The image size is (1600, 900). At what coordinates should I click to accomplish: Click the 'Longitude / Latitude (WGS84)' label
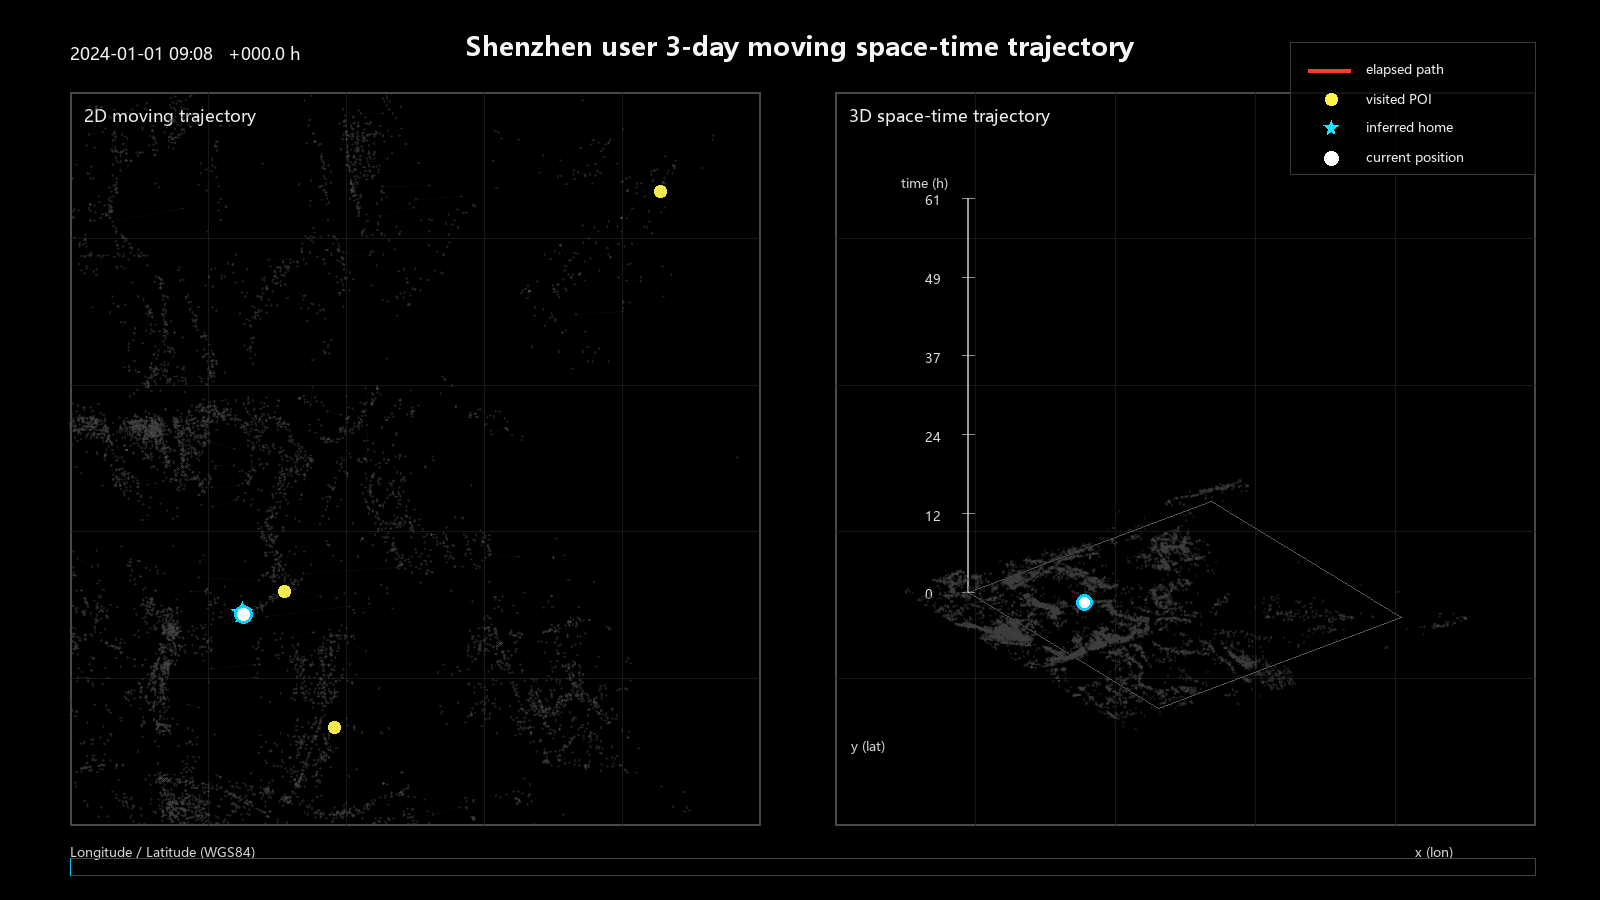[x=162, y=852]
